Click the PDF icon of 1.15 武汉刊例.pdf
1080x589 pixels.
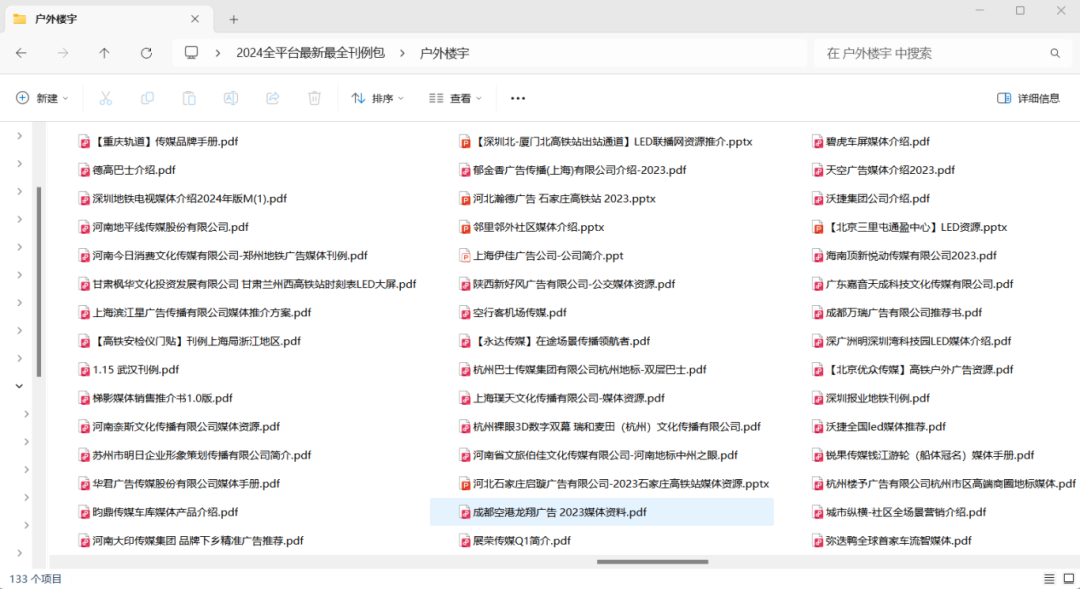84,370
